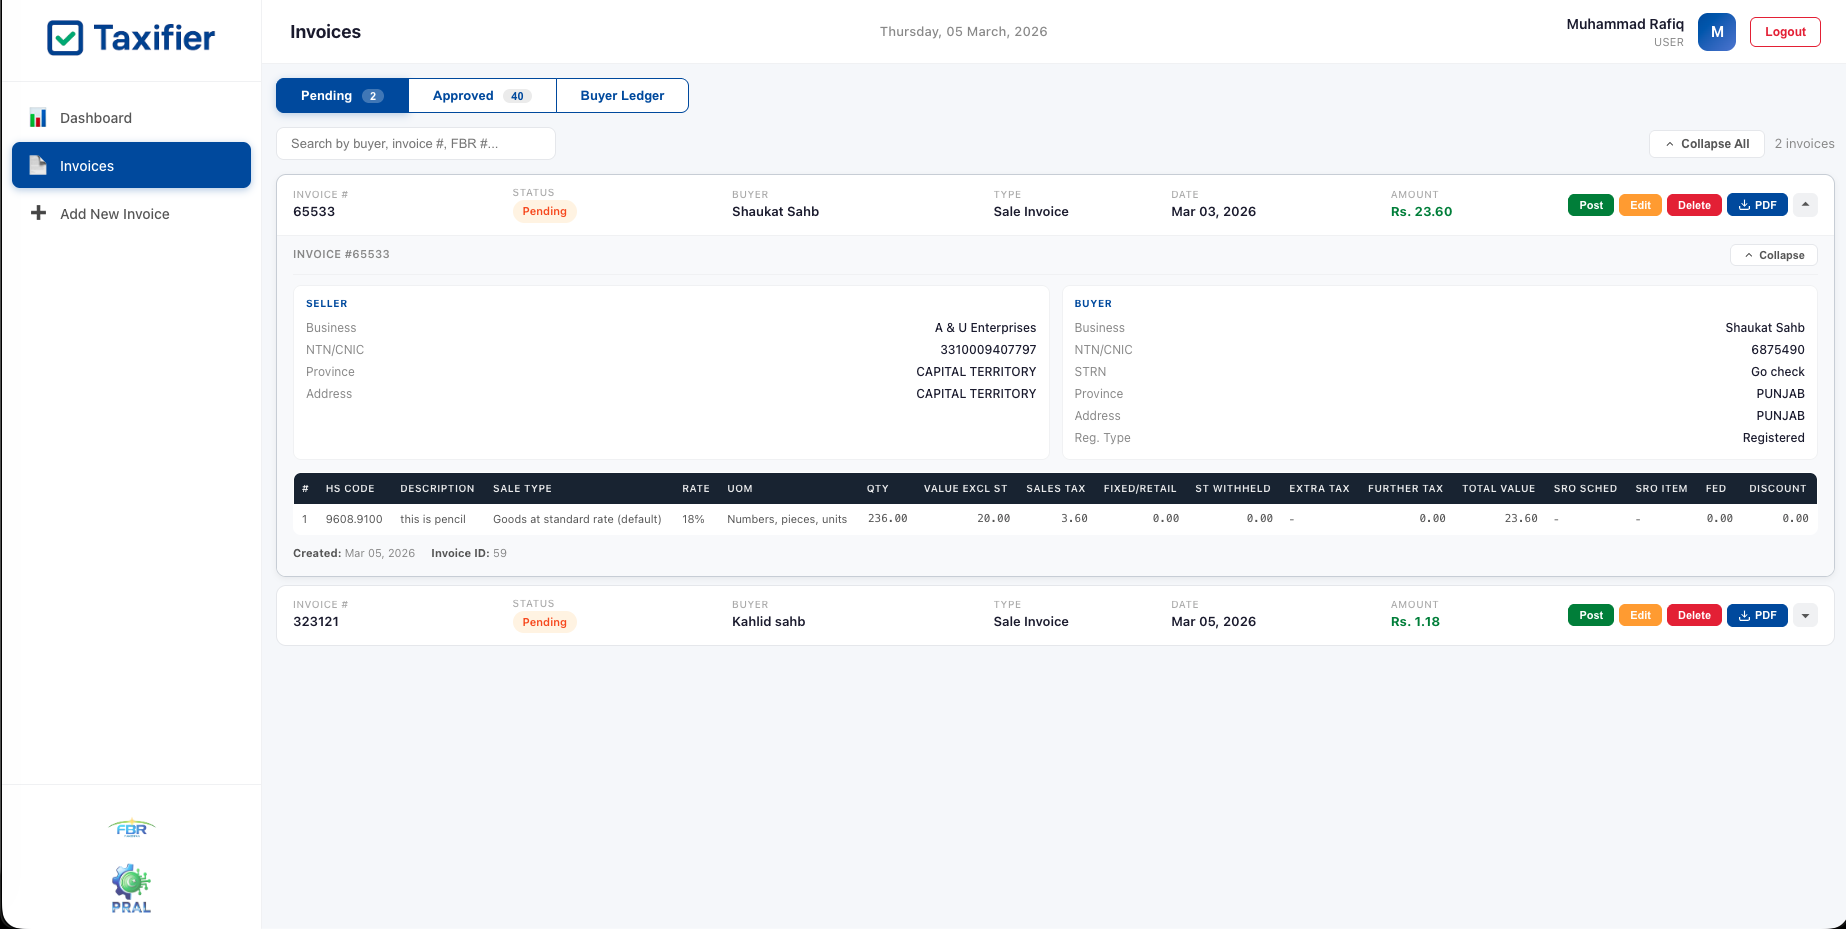This screenshot has width=1846, height=929.
Task: Click the plus icon to add new invoice
Action: point(38,213)
